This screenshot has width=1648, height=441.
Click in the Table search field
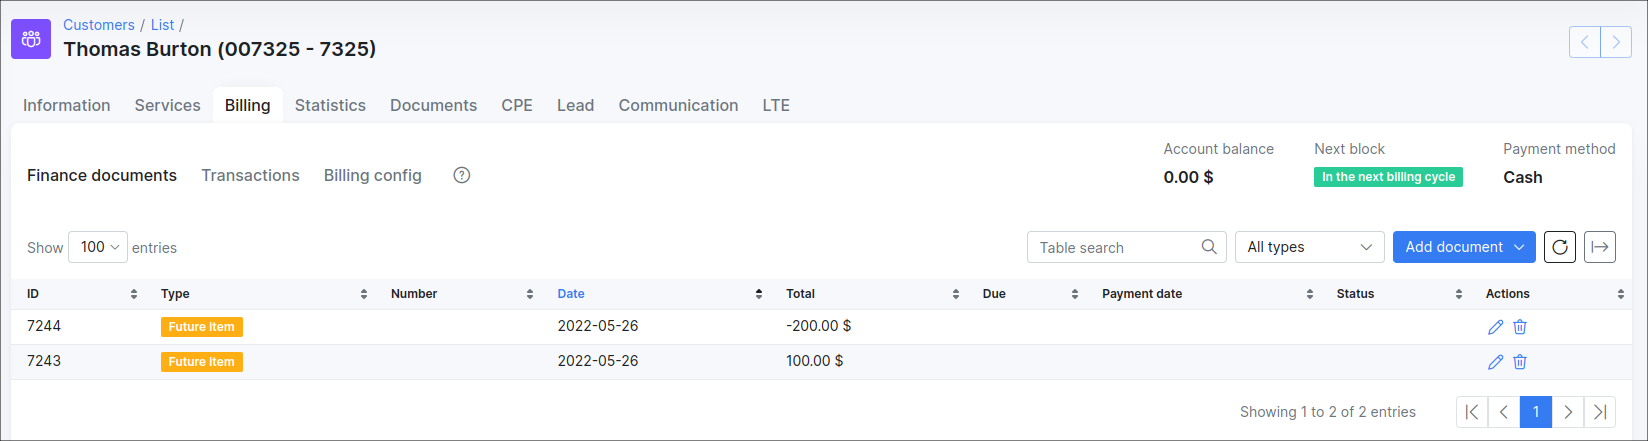click(x=1115, y=247)
